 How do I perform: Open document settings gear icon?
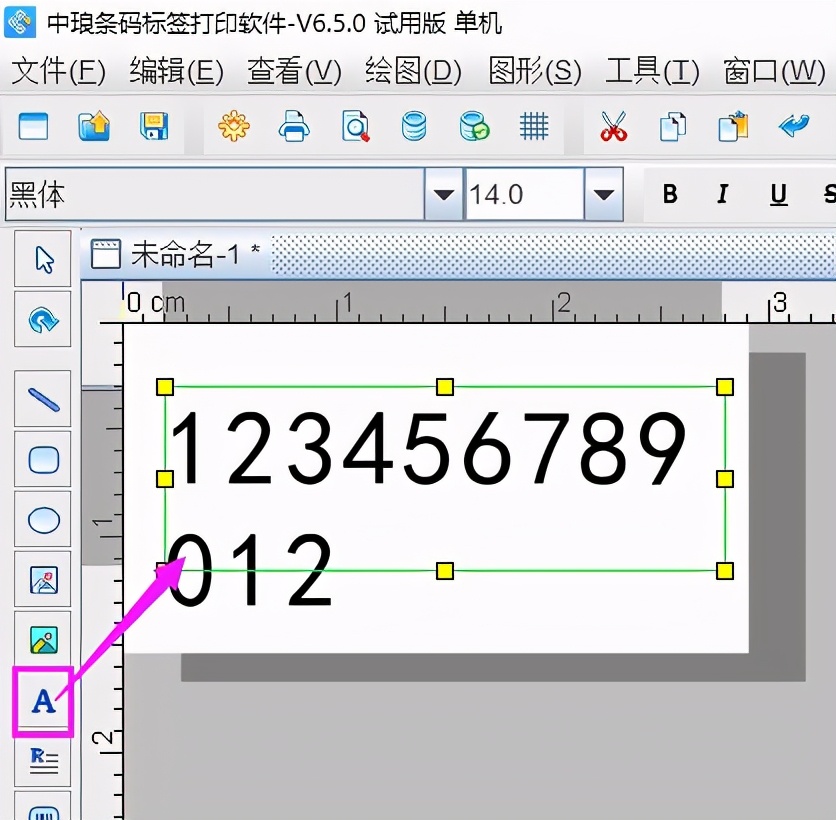pyautogui.click(x=234, y=126)
